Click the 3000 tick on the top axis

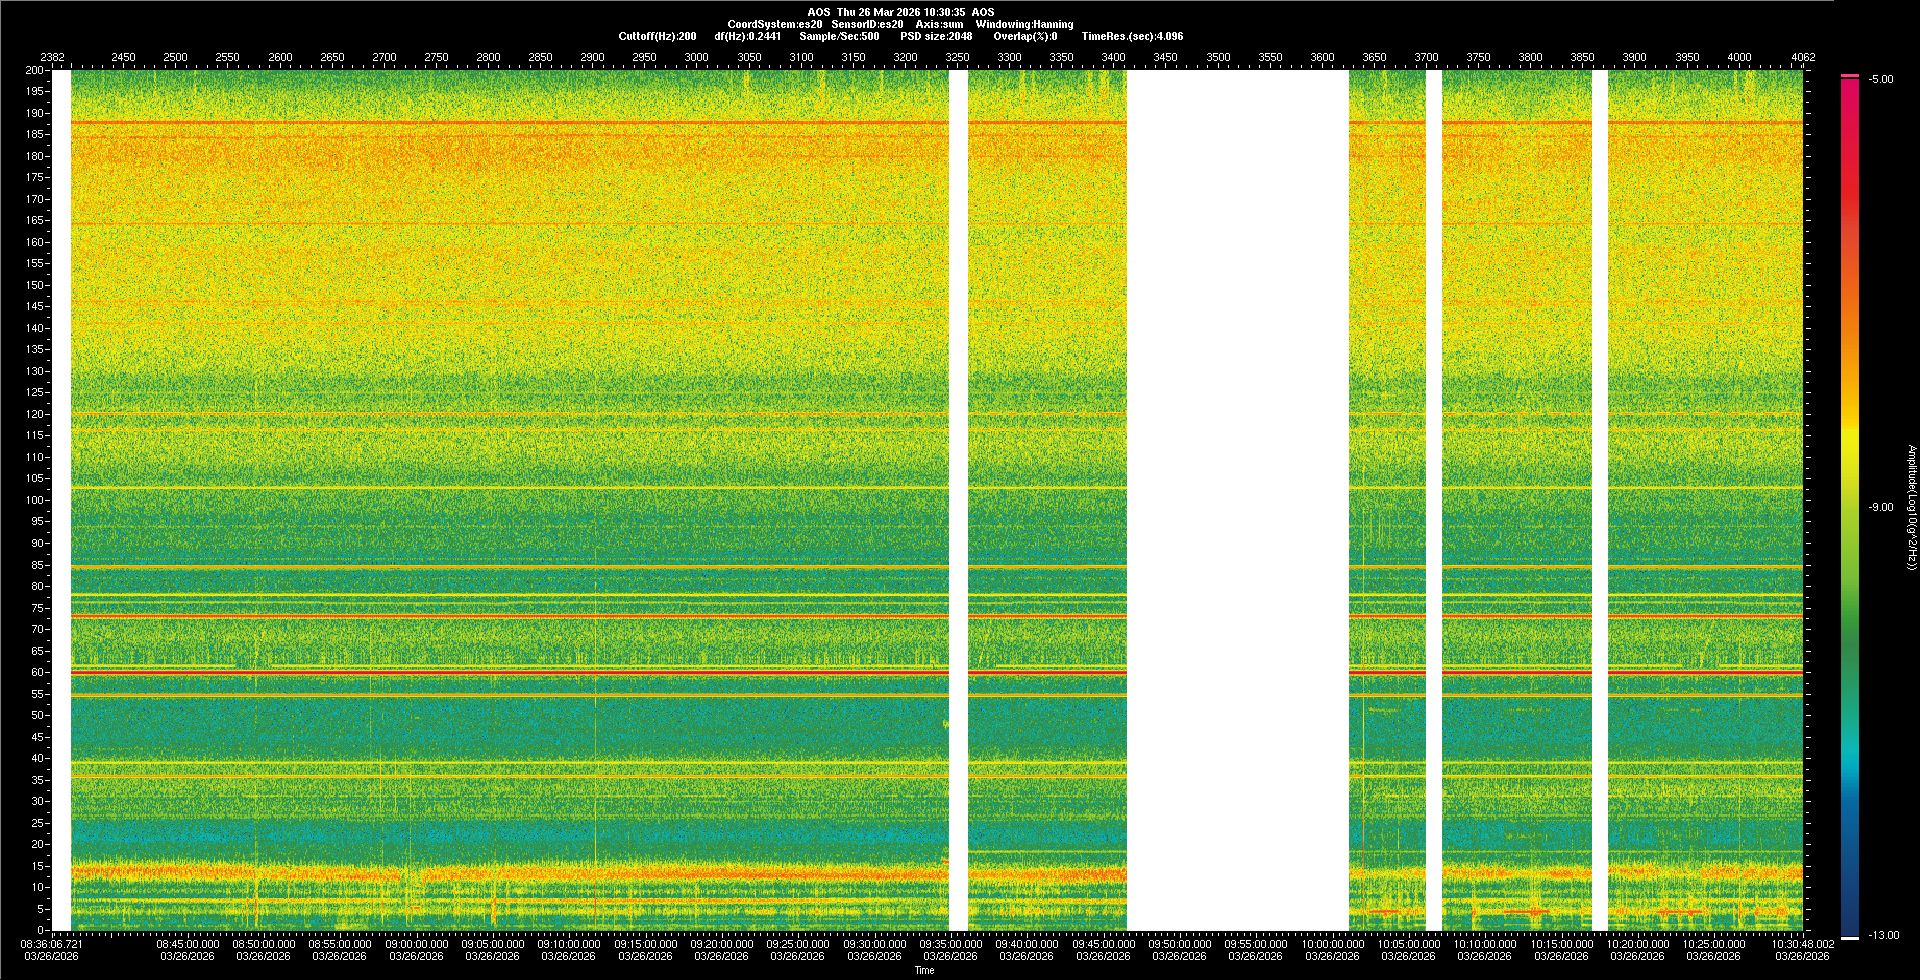[x=696, y=57]
